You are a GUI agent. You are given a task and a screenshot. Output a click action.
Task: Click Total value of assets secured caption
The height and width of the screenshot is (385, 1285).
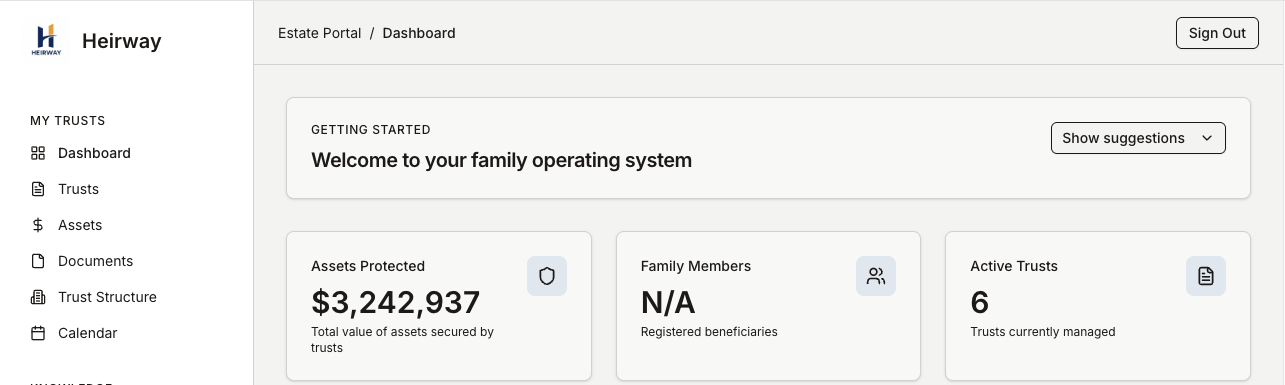[x=402, y=340]
